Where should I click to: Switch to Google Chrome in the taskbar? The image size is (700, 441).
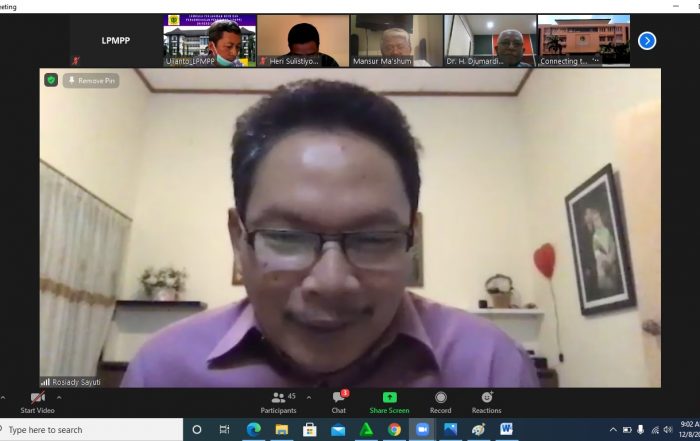coord(394,430)
